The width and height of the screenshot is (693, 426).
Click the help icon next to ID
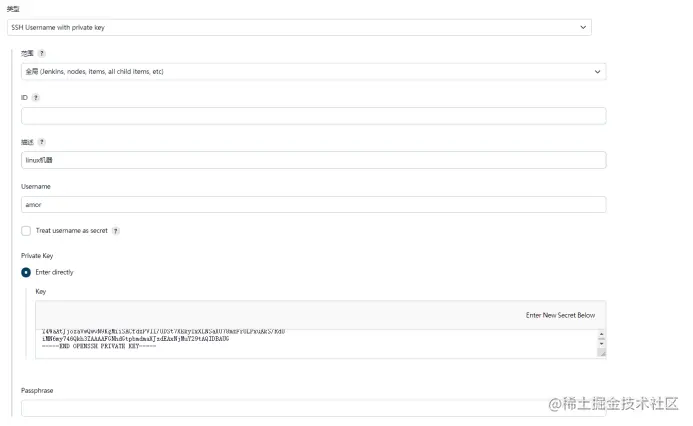[36, 98]
